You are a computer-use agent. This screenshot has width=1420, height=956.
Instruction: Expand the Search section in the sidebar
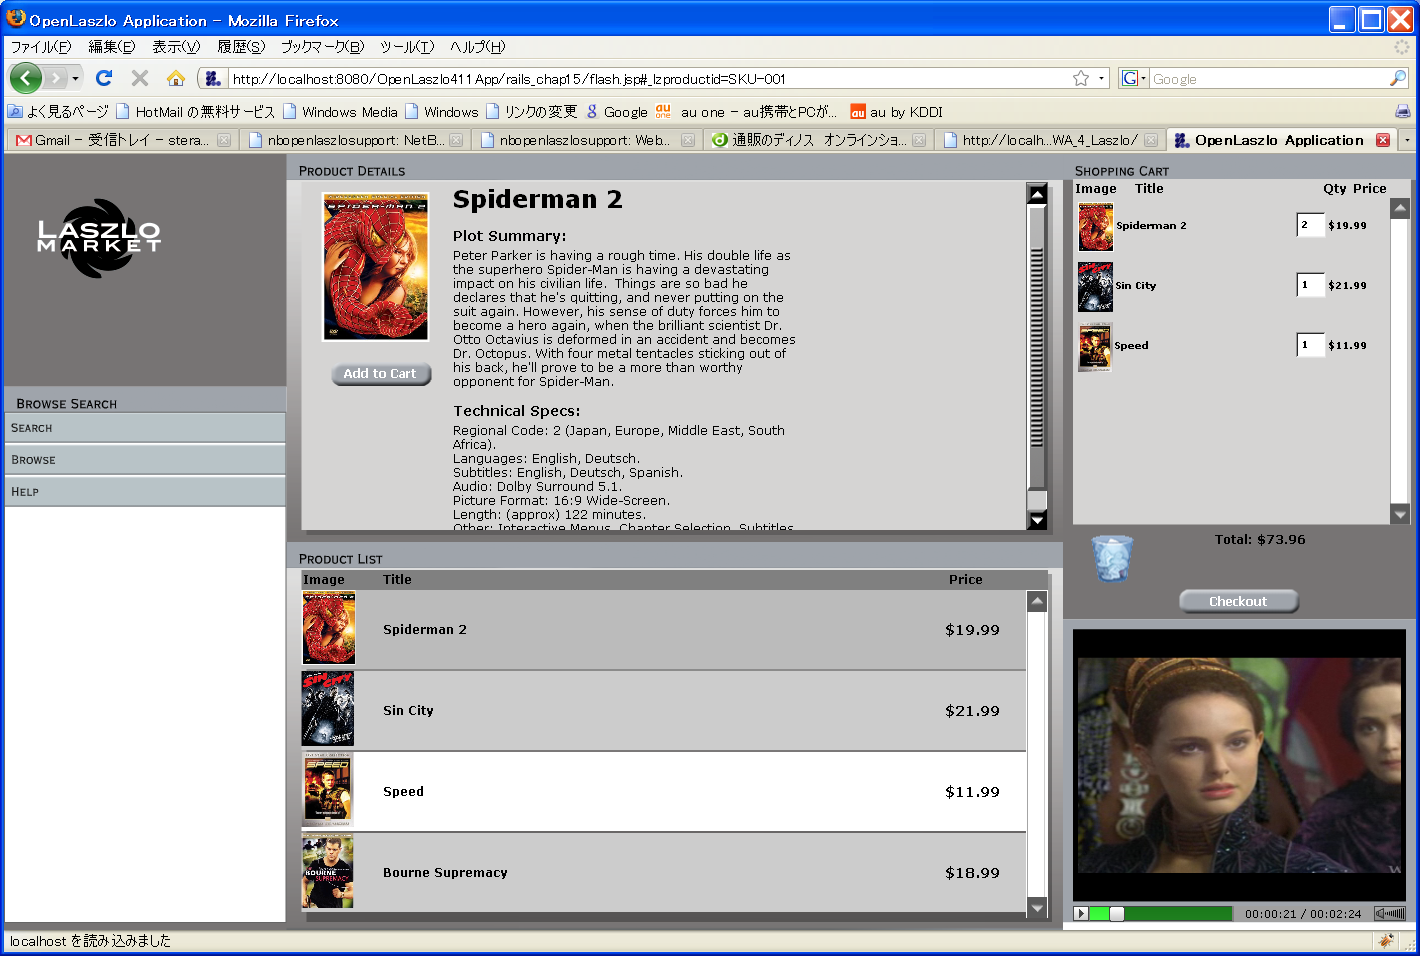point(144,428)
